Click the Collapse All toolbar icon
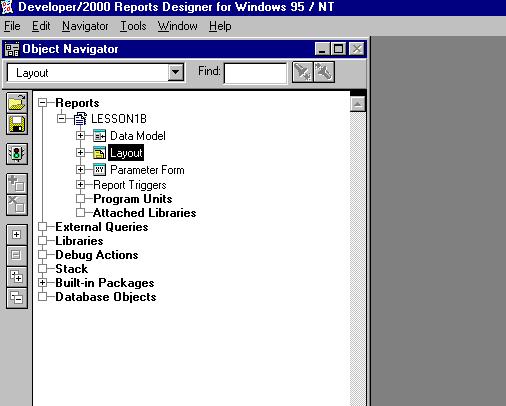This screenshot has width=506, height=406. click(17, 298)
